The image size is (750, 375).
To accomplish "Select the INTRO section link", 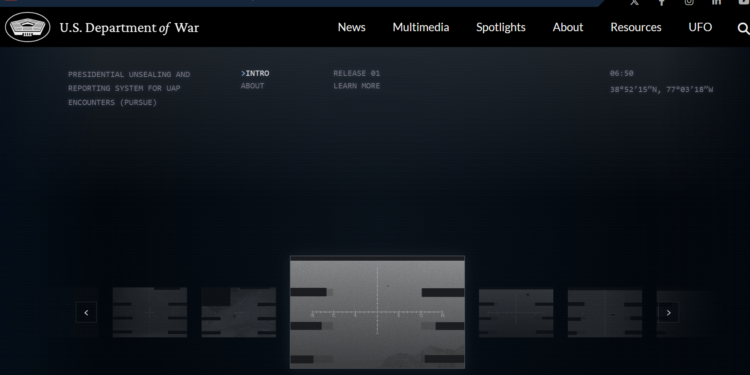I will [255, 73].
